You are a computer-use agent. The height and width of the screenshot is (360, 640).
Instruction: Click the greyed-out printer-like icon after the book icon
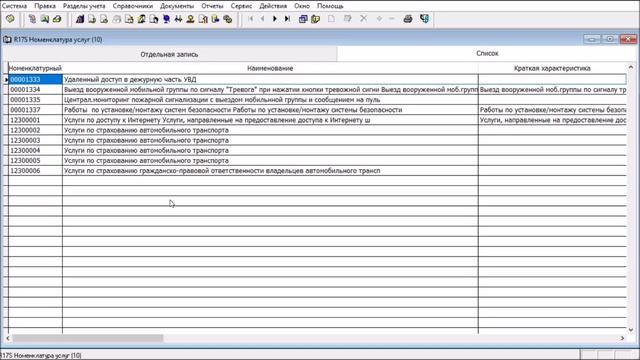coord(117,19)
